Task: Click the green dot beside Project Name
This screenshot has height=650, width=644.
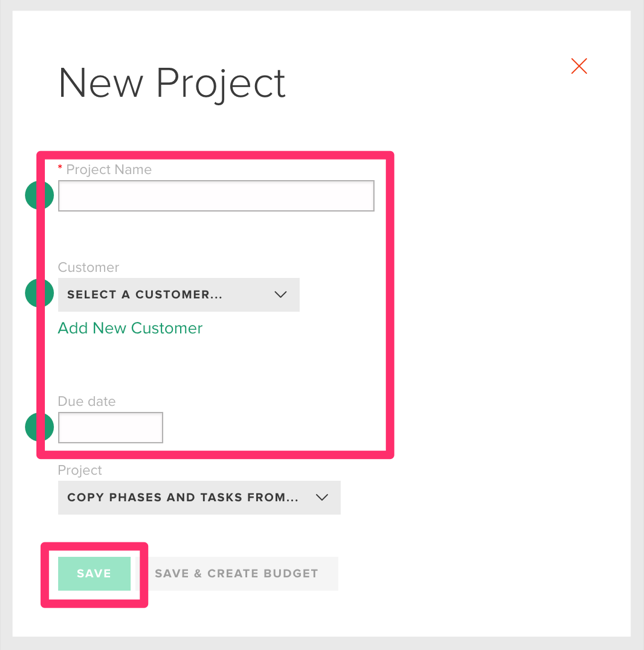Action: (x=39, y=195)
